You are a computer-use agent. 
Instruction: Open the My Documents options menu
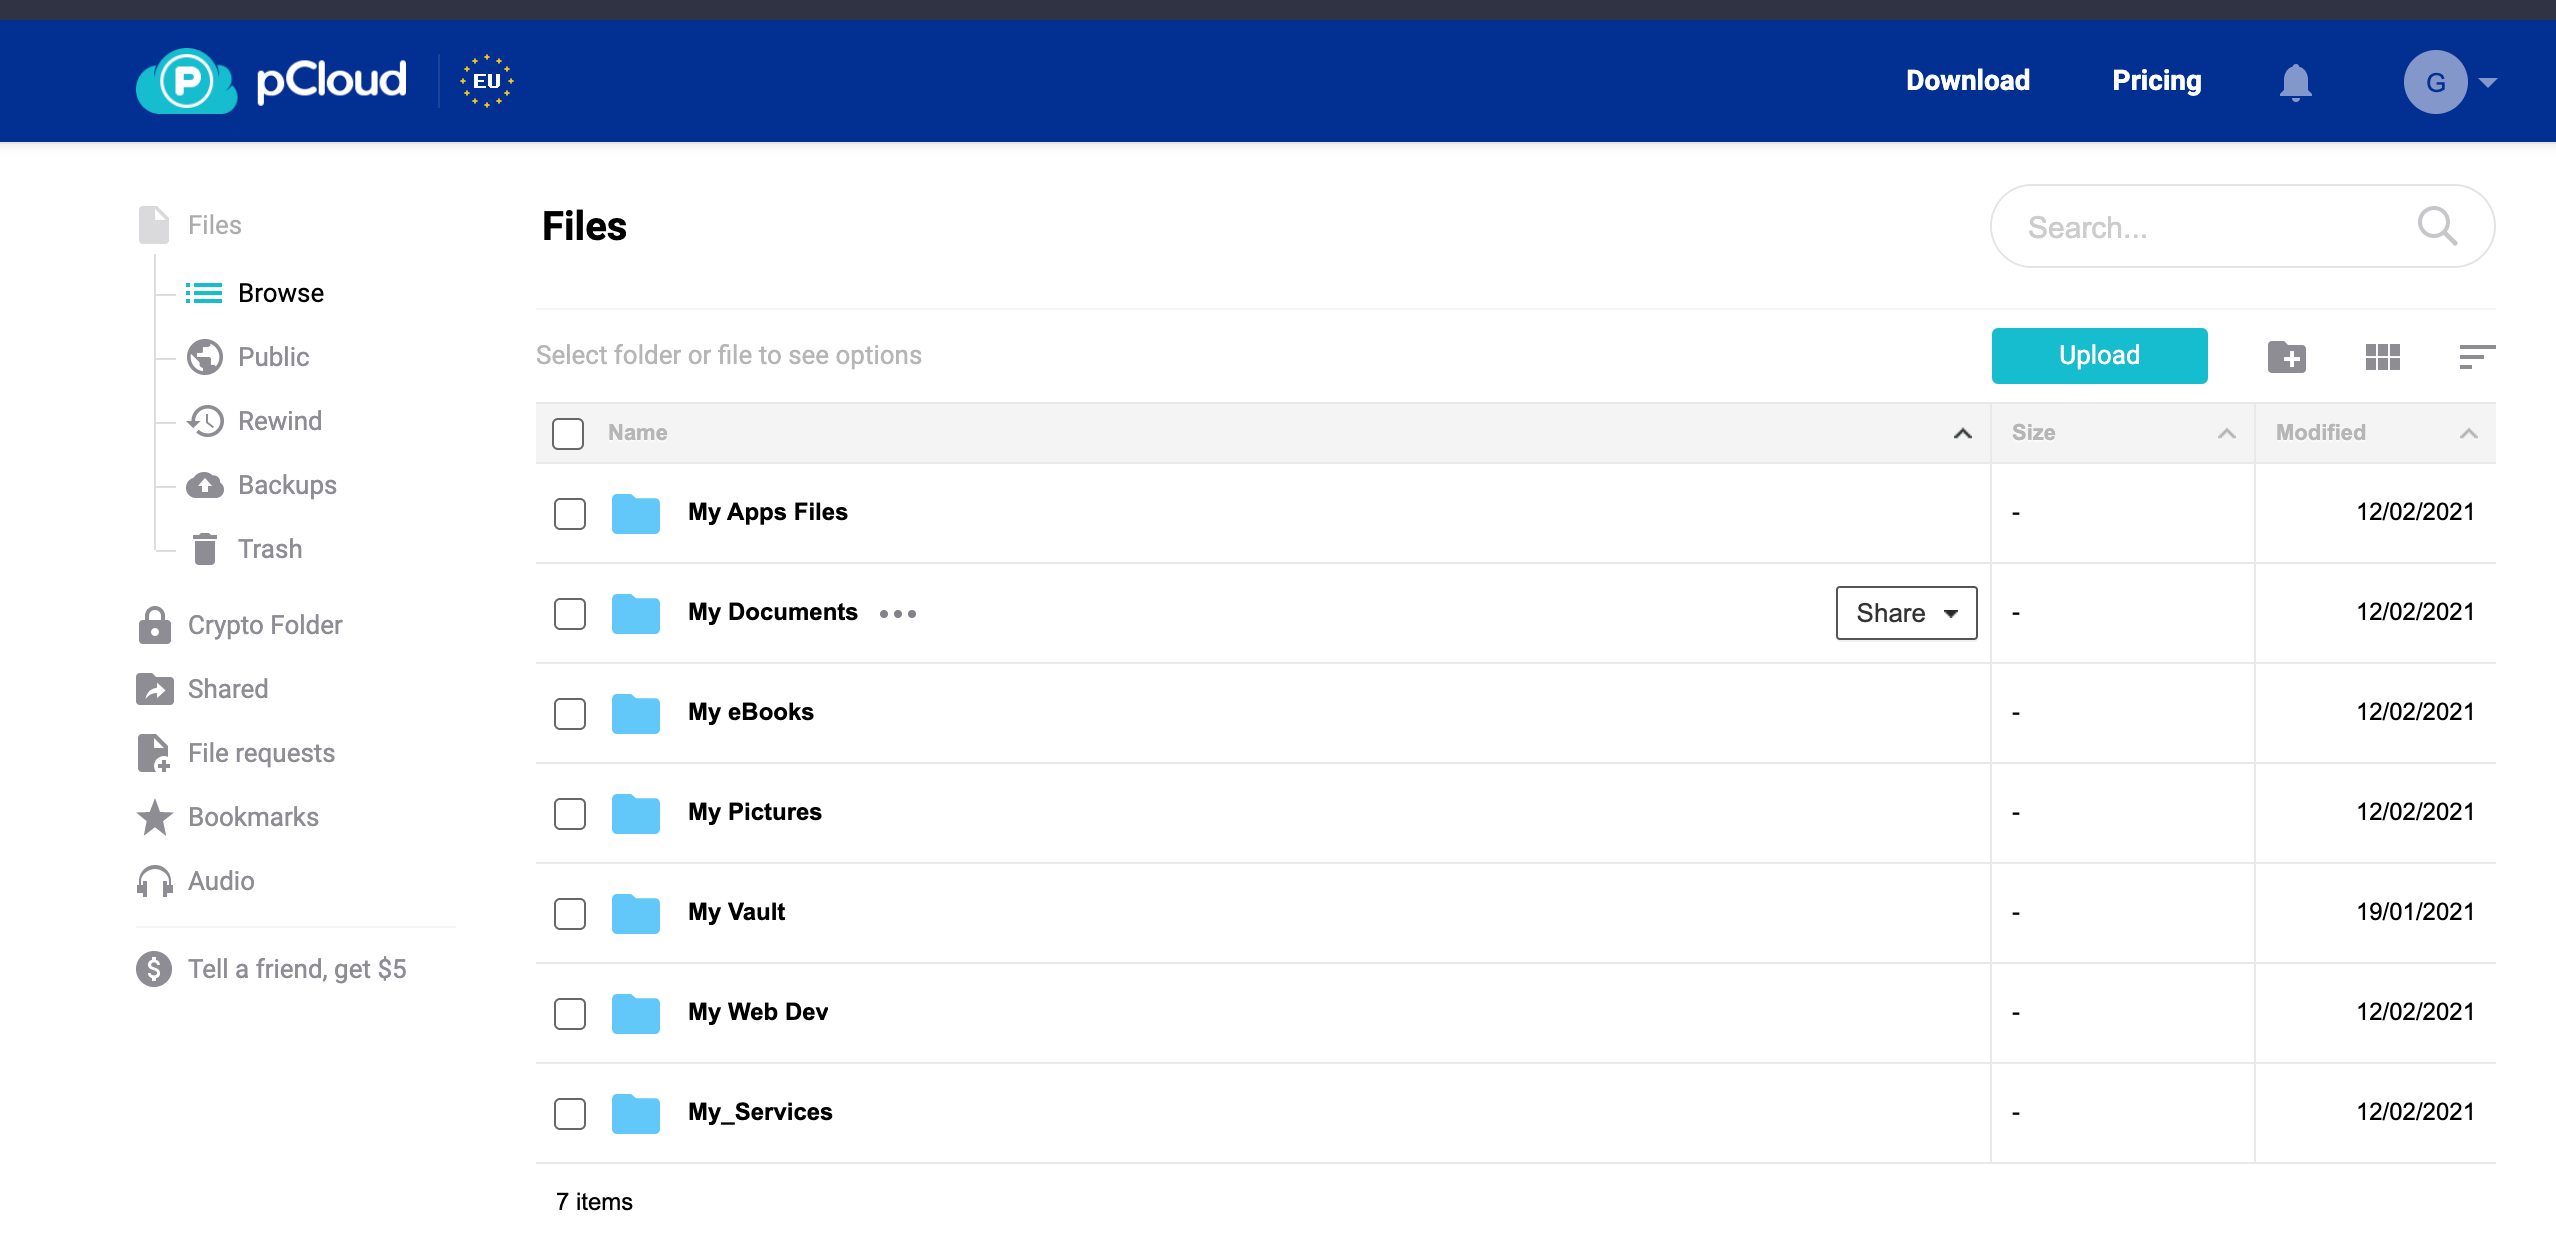click(896, 613)
